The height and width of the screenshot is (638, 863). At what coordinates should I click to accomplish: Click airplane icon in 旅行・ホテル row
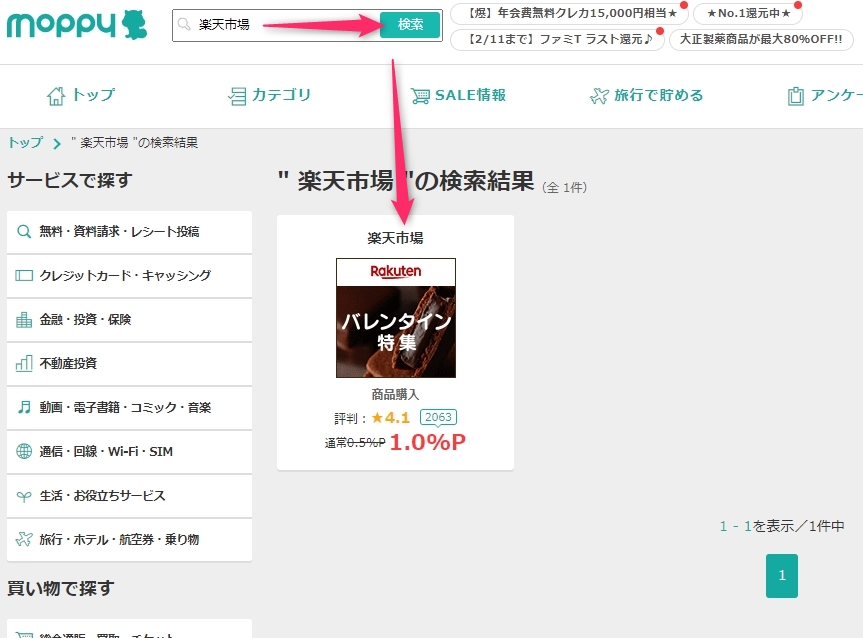click(x=24, y=539)
